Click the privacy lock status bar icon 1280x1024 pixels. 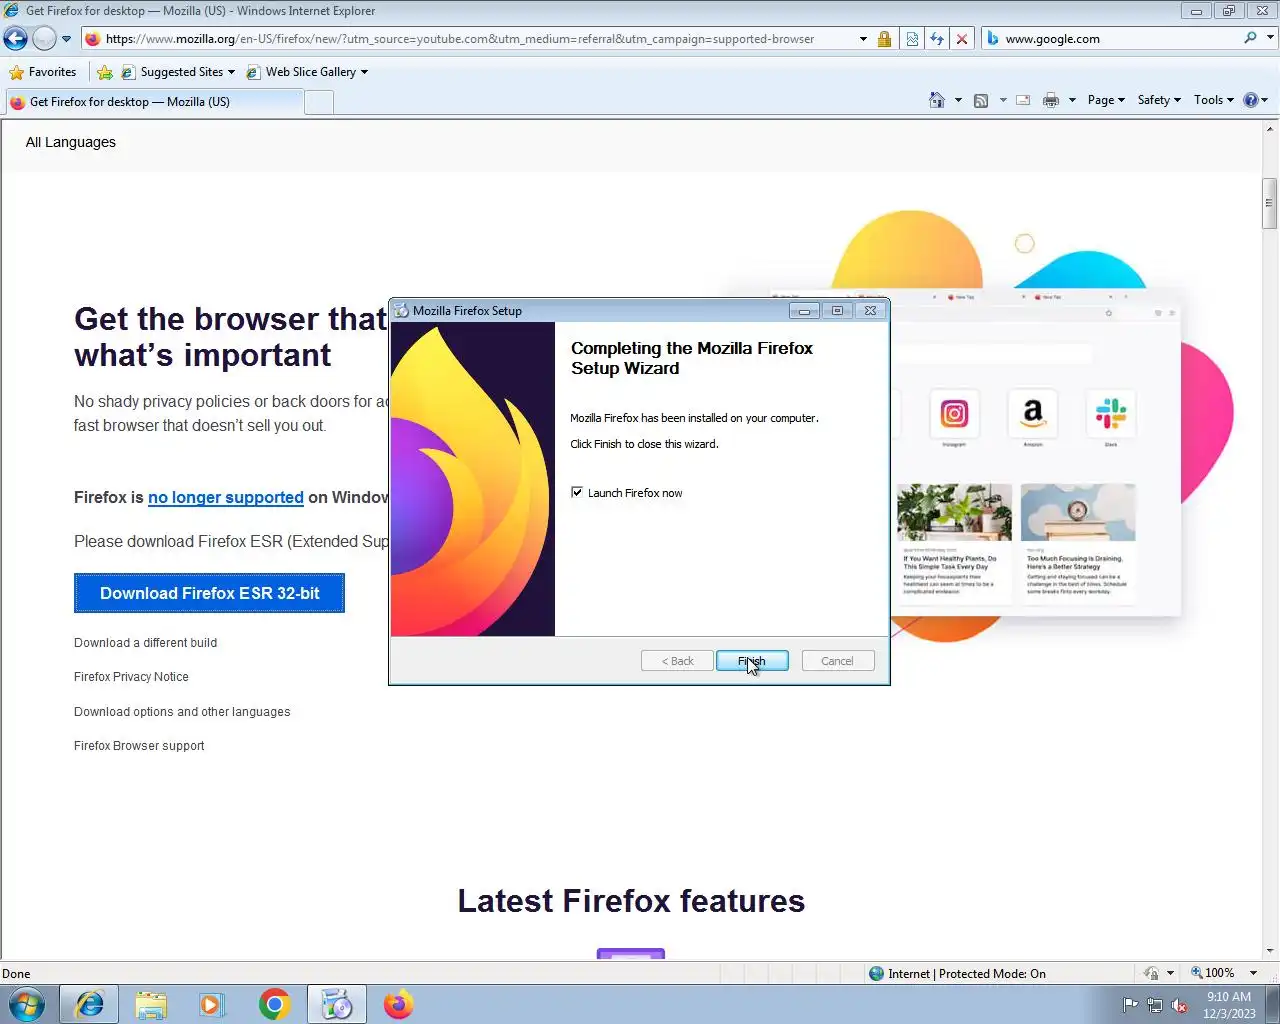(1152, 973)
